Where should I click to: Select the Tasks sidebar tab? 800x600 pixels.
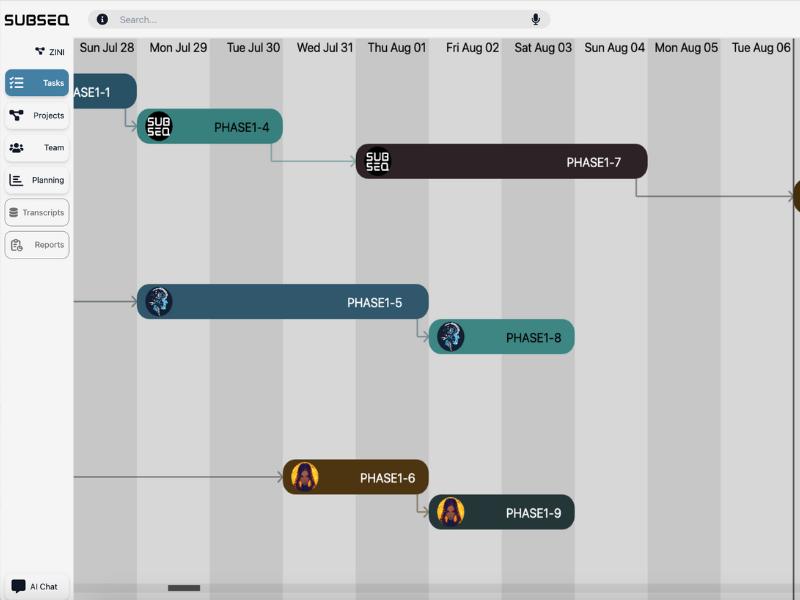click(x=37, y=83)
